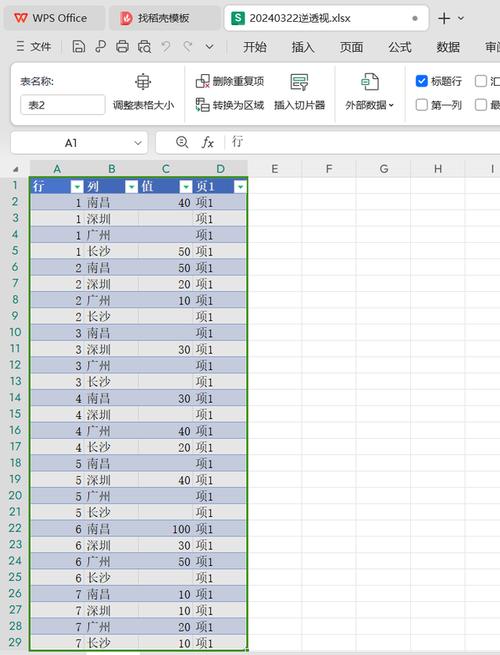Image resolution: width=500 pixels, height=655 pixels.
Task: Click the fx insert function icon
Action: [x=208, y=143]
